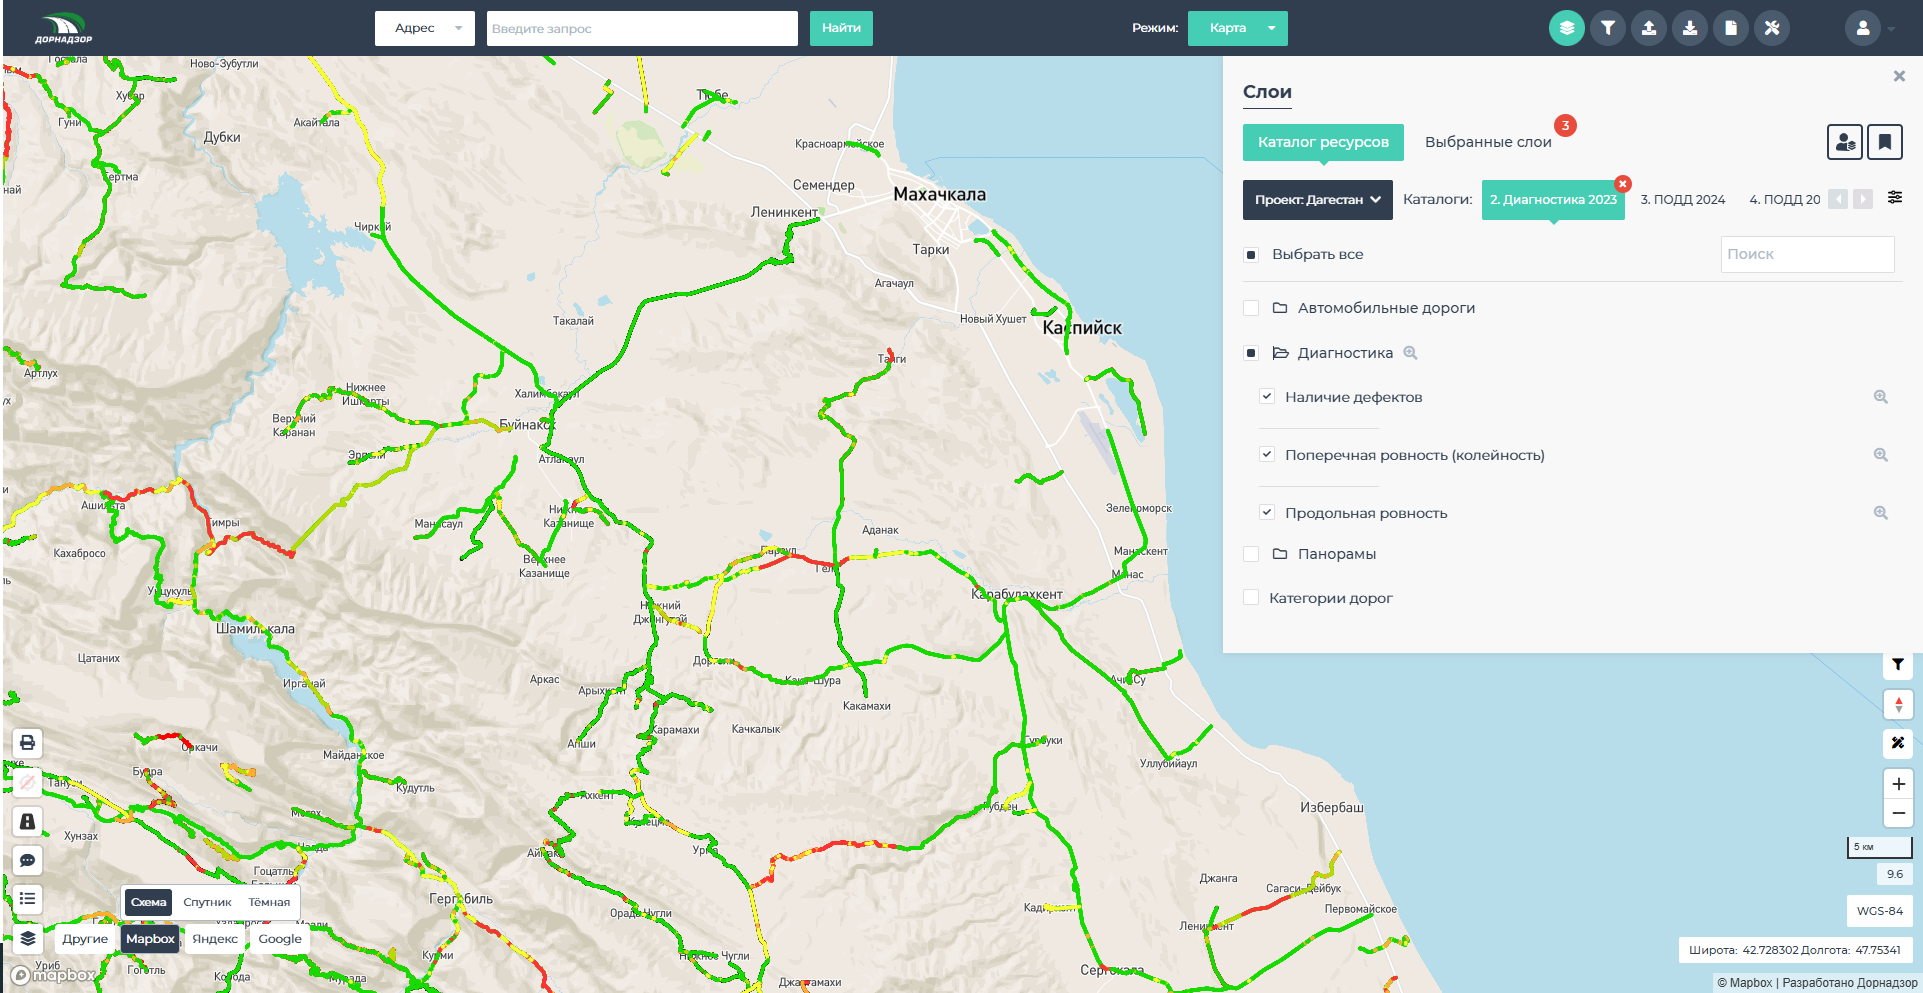Open the comments chat icon

[28, 861]
